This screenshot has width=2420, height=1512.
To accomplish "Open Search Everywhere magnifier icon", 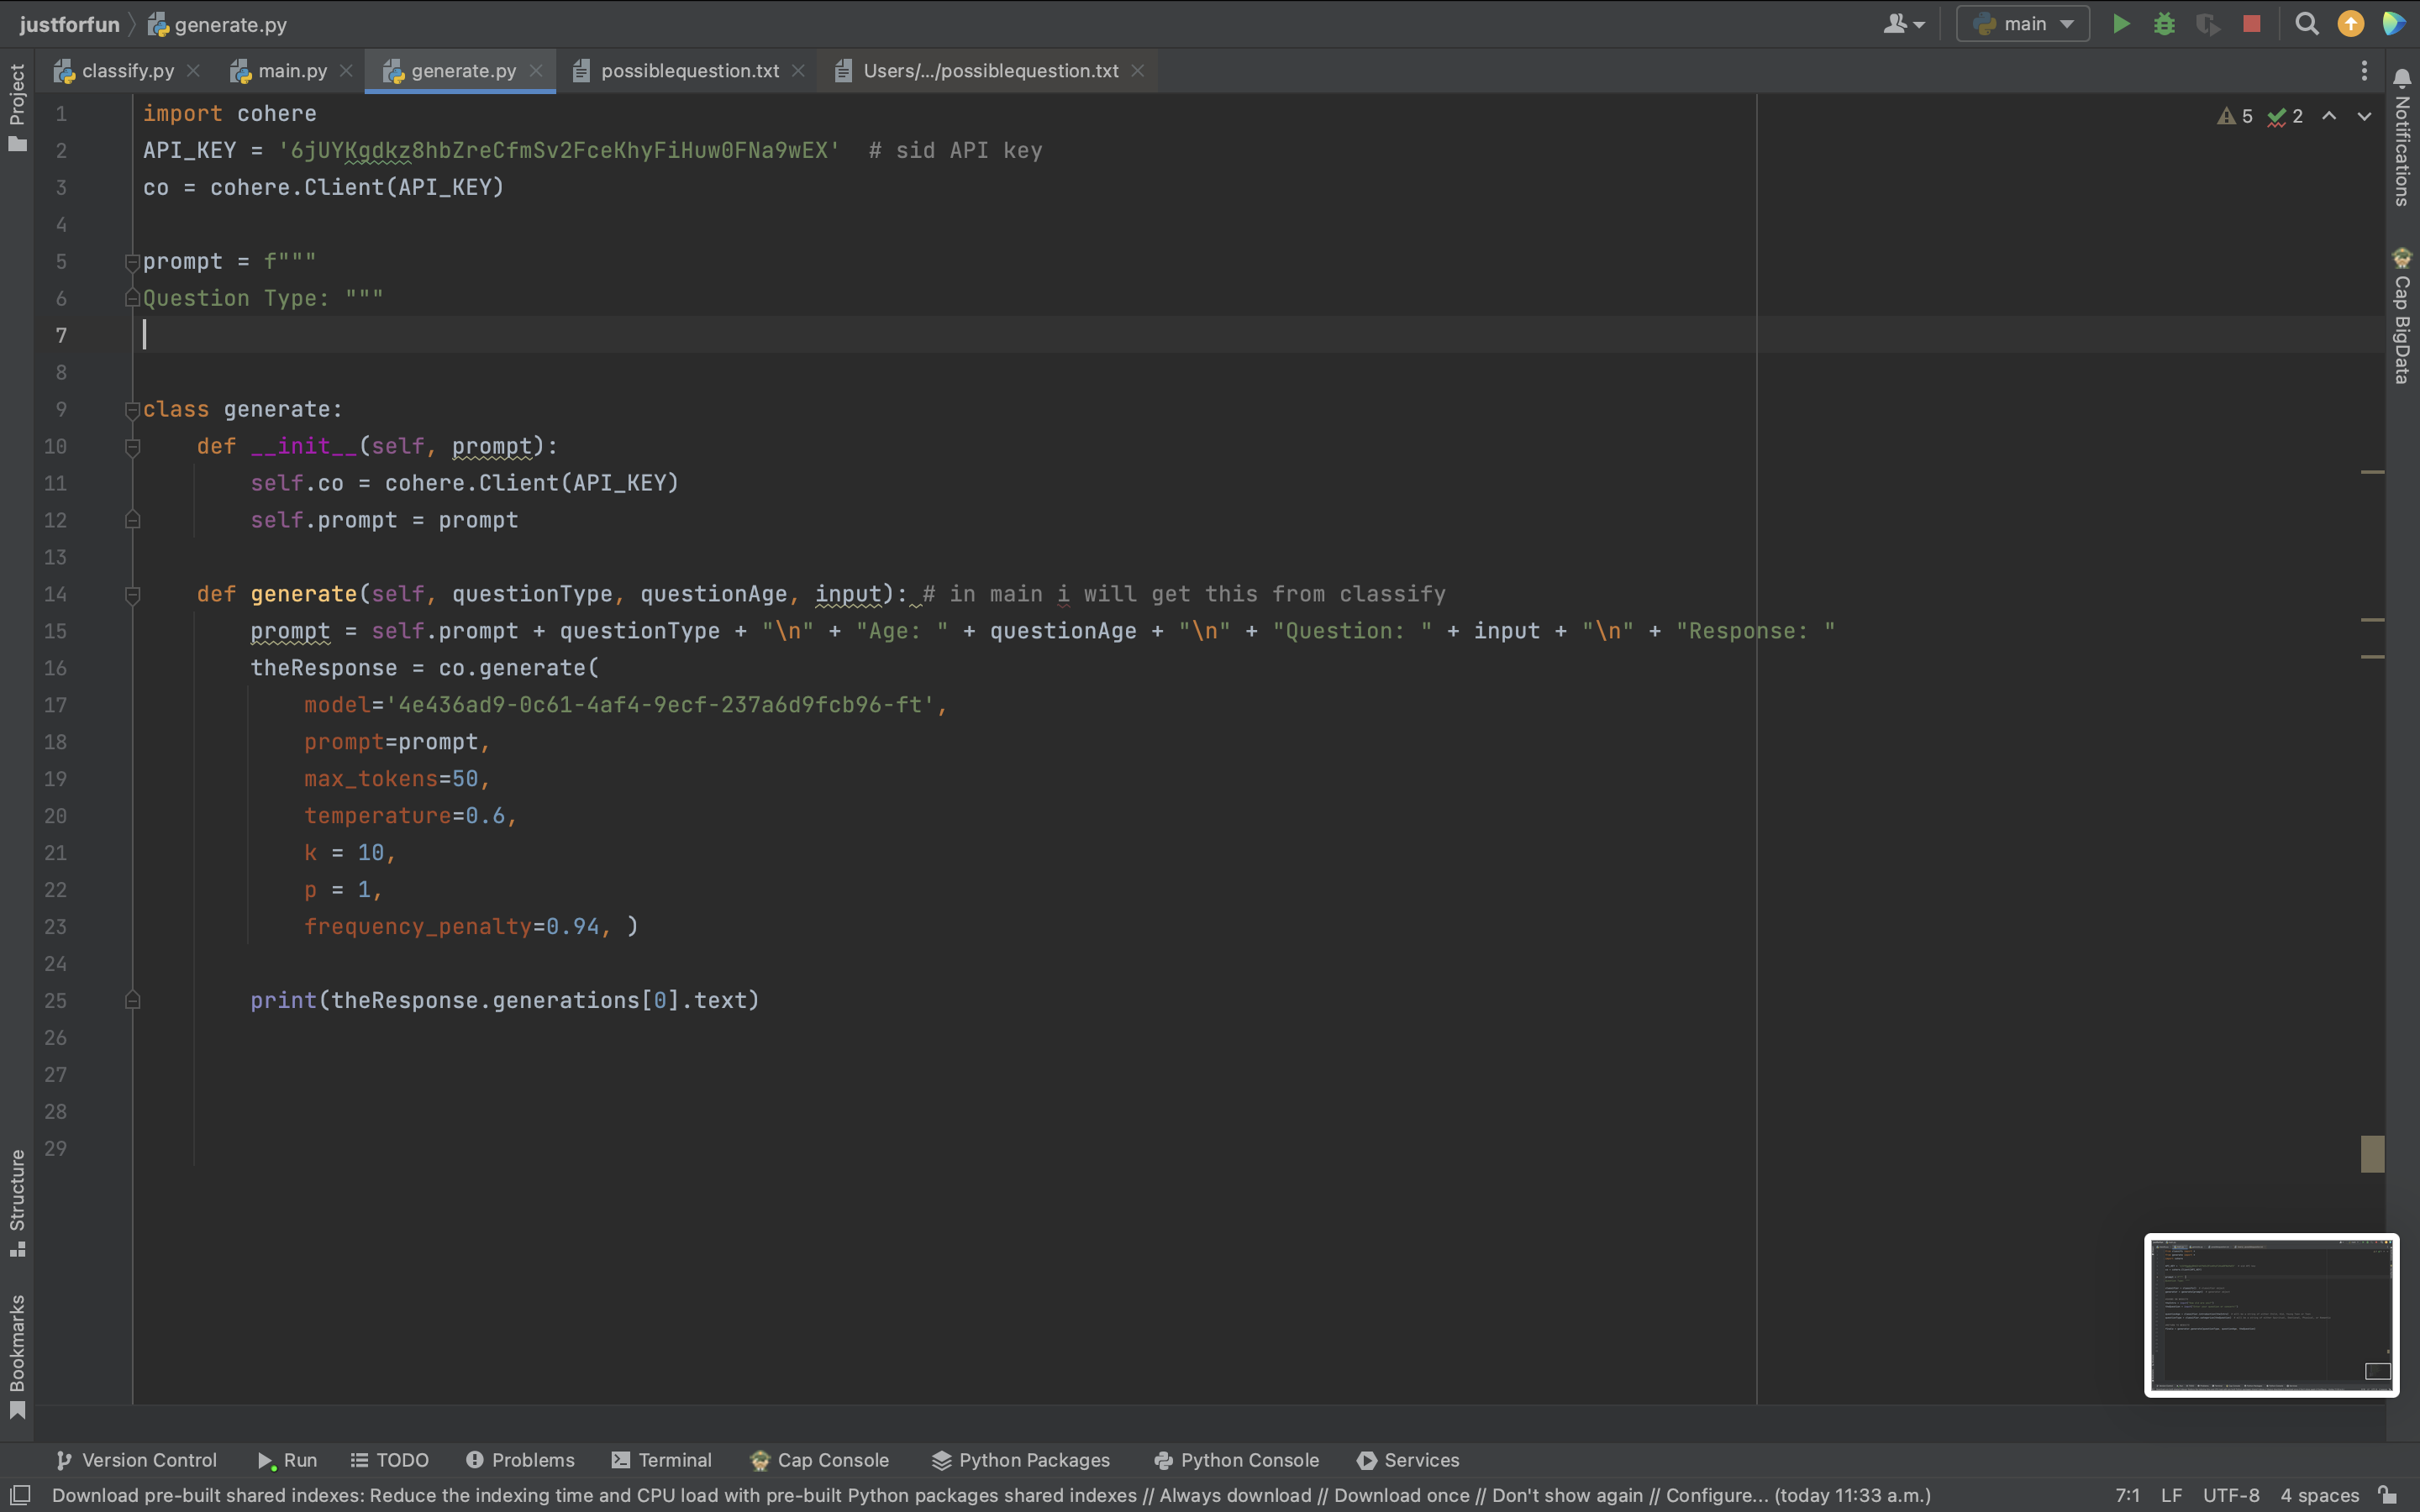I will tap(2306, 24).
